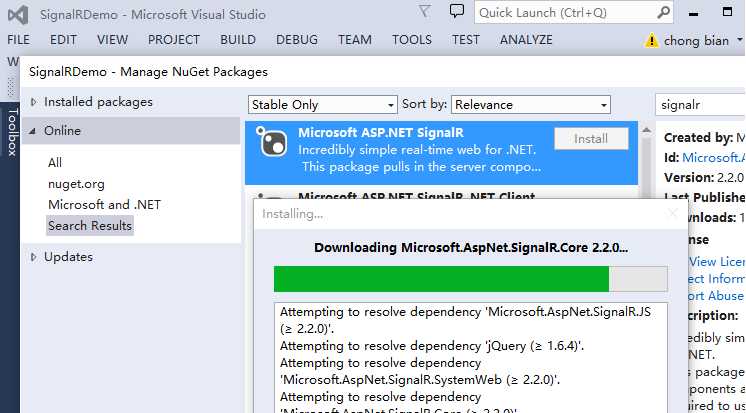Click the Install button for SignalR
746x413 pixels.
coord(591,138)
